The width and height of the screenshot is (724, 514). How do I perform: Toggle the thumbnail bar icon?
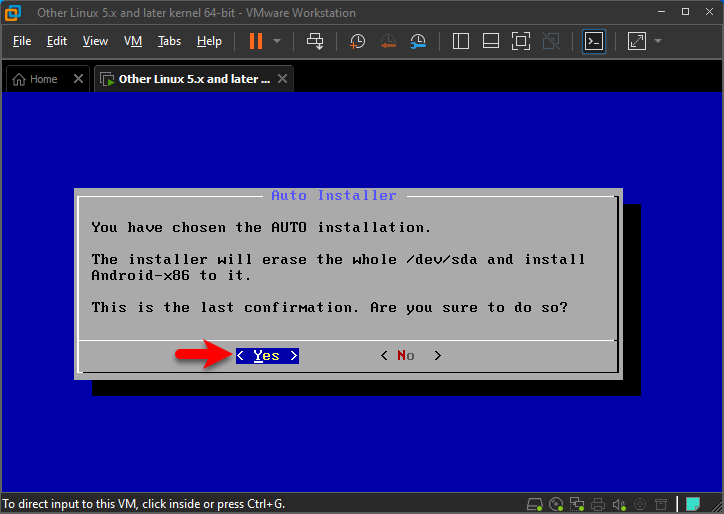tap(491, 41)
